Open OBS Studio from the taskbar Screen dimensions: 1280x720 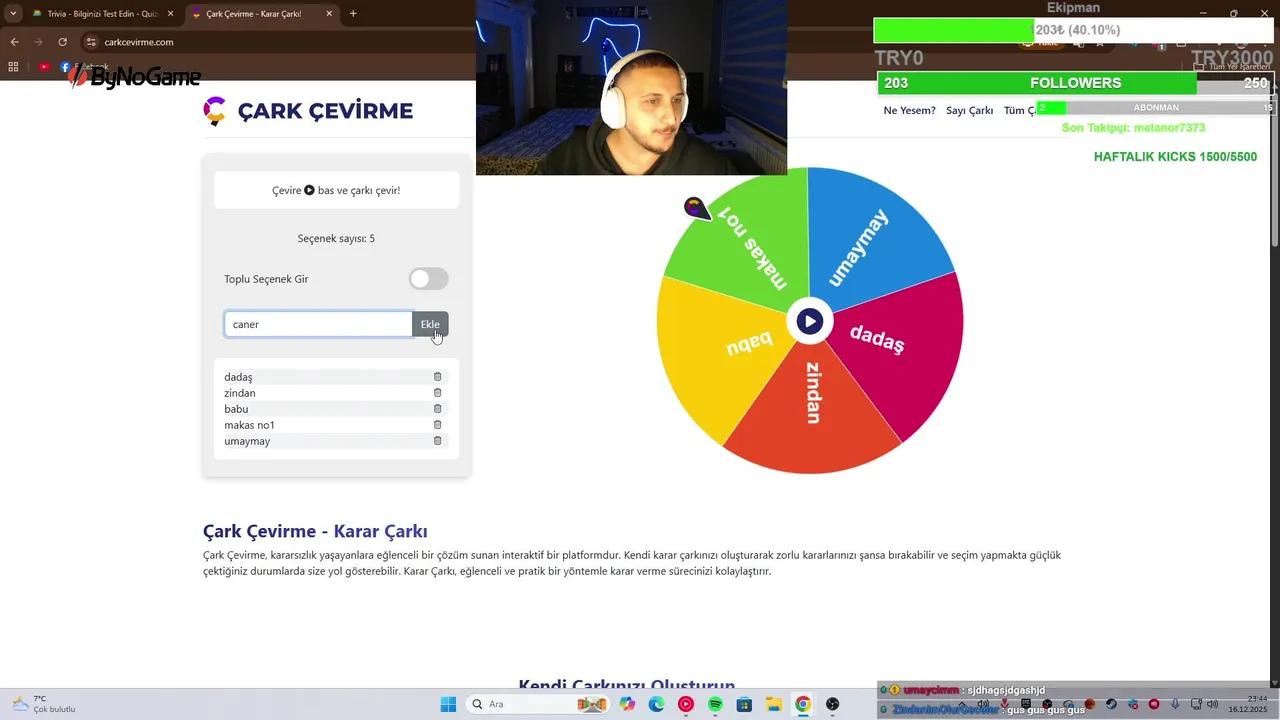coord(832,704)
